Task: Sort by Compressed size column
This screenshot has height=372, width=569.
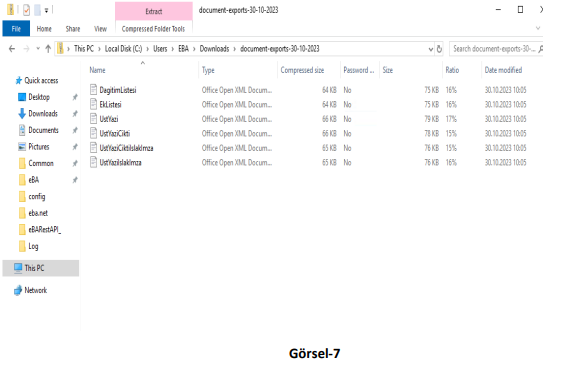Action: point(302,70)
